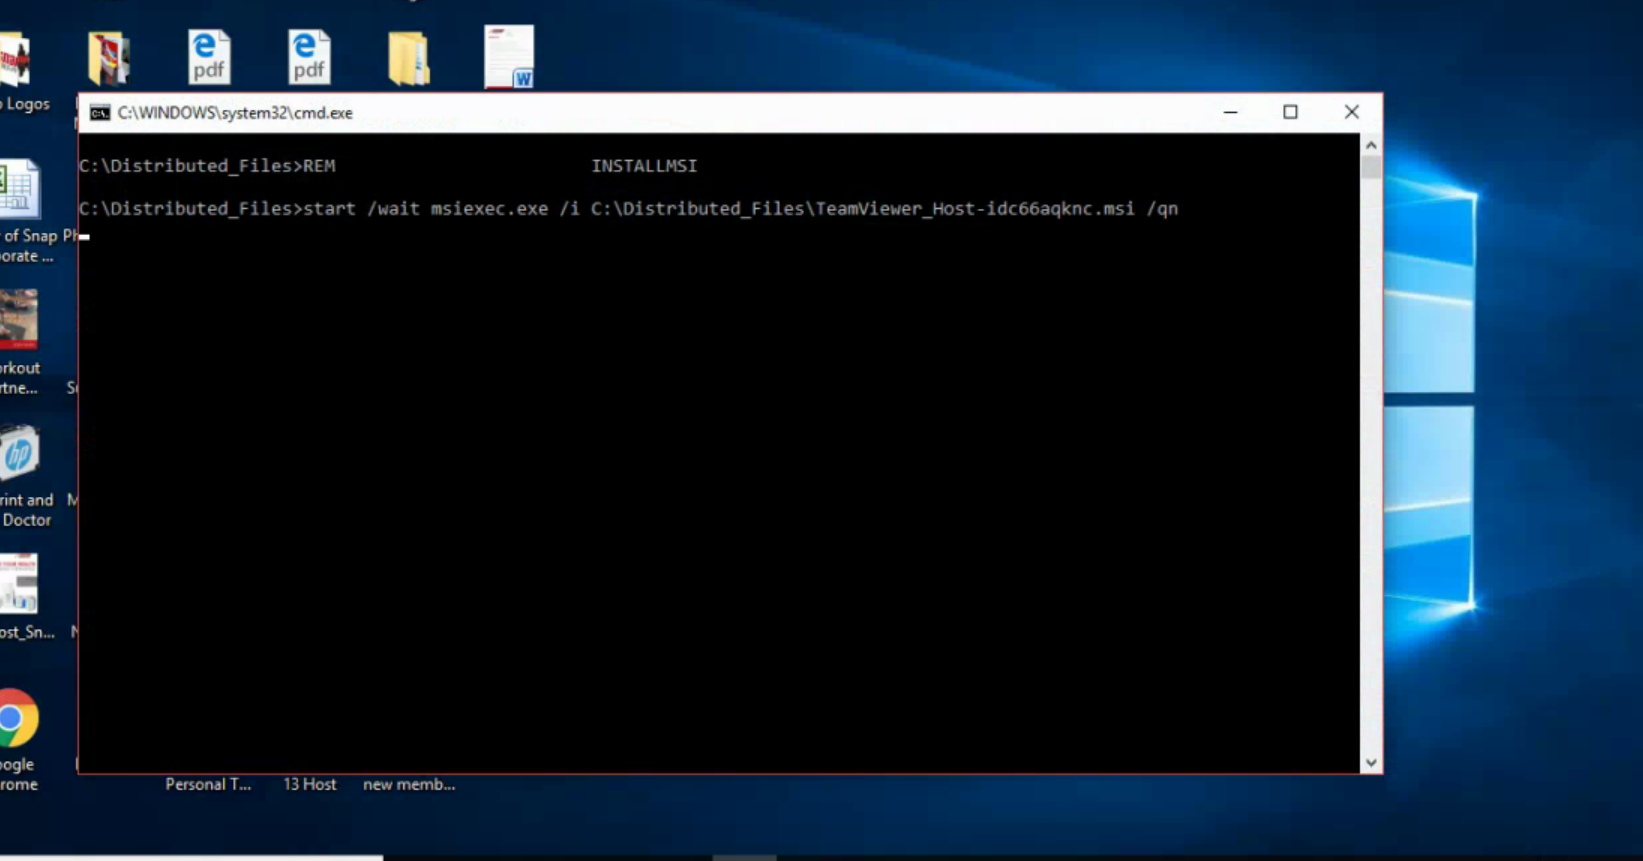1643x861 pixels.
Task: Click the '13 Host' desktop label
Action: click(x=309, y=784)
